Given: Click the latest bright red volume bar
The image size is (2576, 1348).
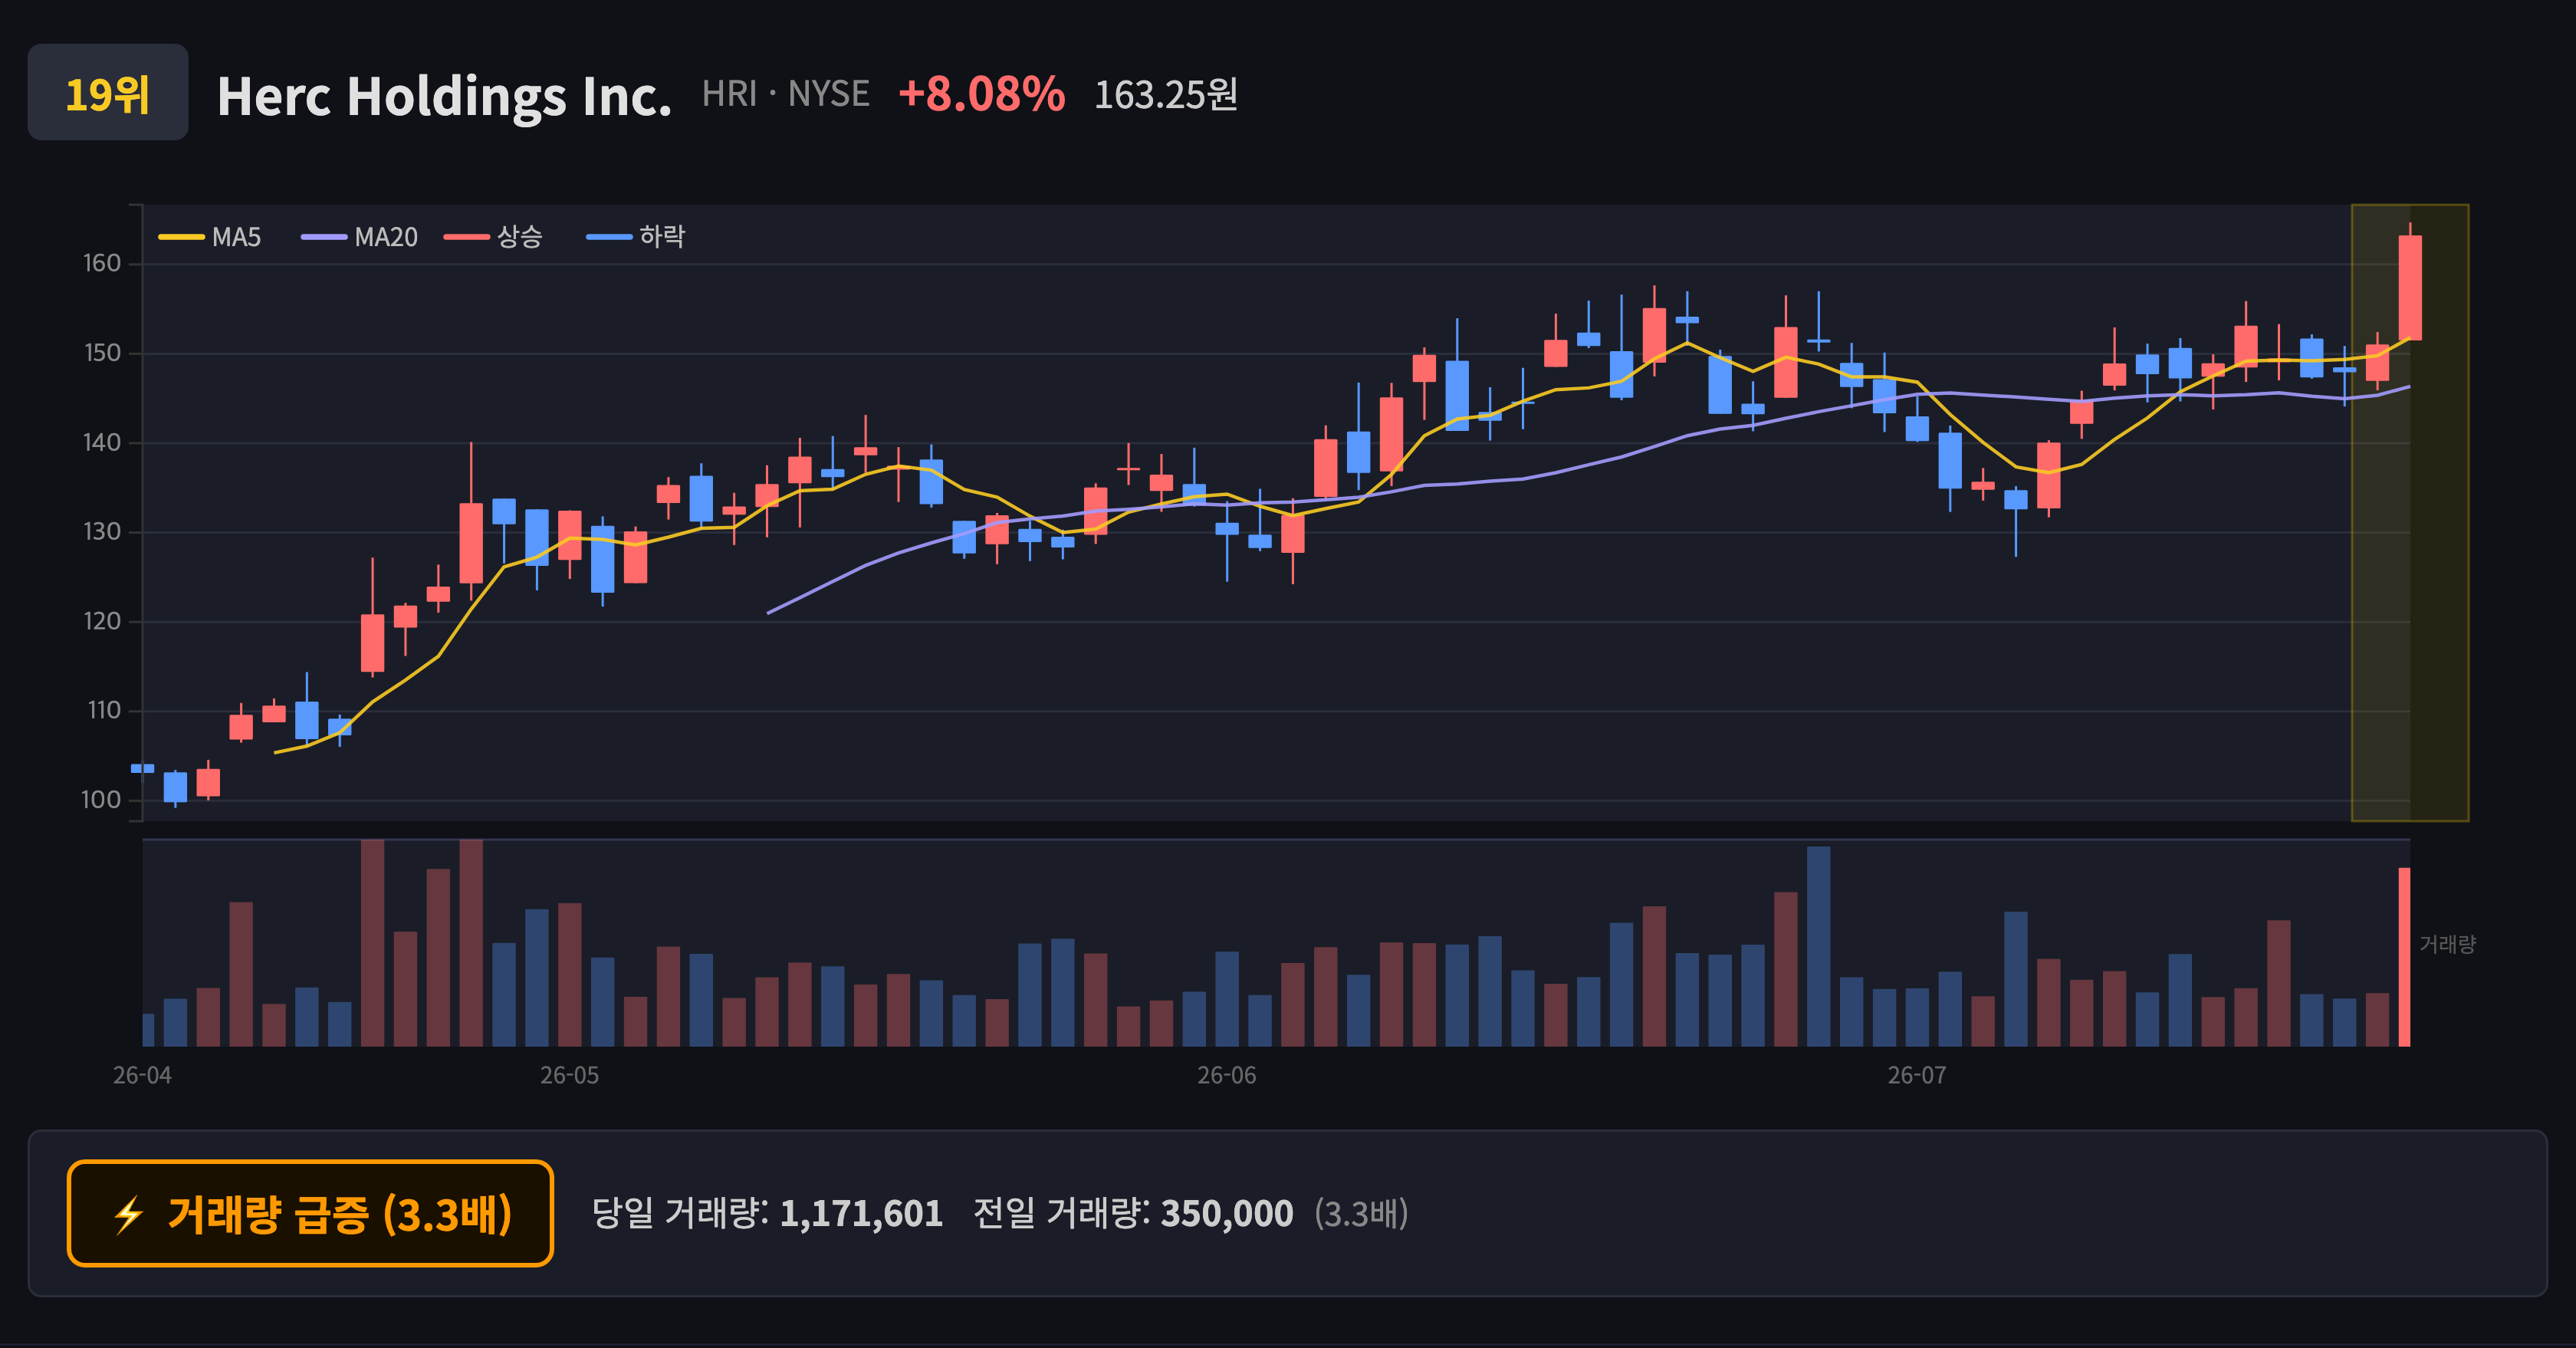Looking at the screenshot, I should coord(2404,957).
